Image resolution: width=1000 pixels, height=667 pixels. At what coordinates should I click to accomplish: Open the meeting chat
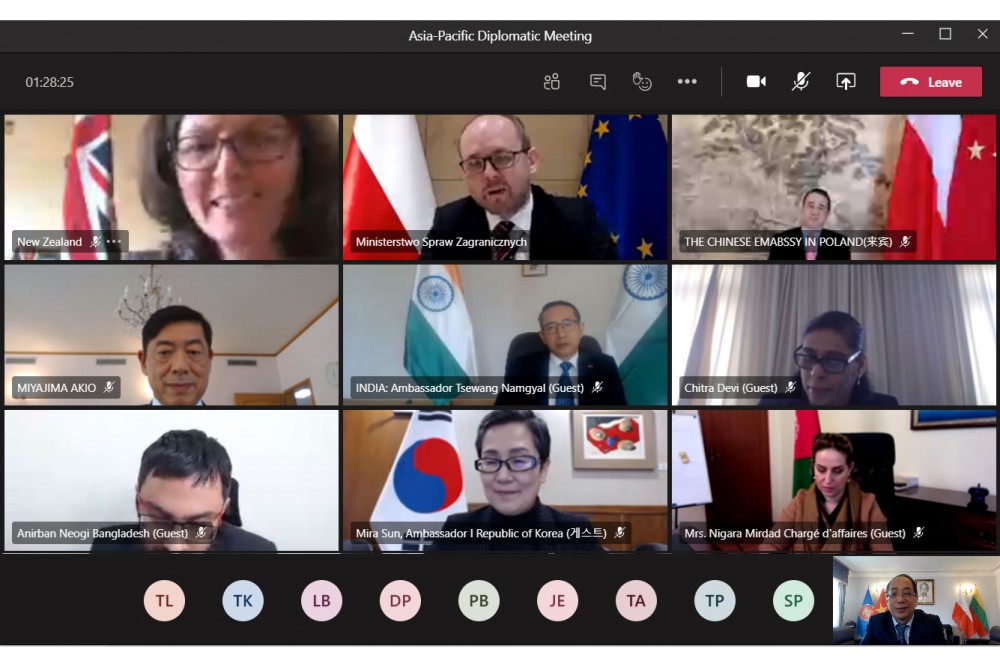[x=598, y=82]
